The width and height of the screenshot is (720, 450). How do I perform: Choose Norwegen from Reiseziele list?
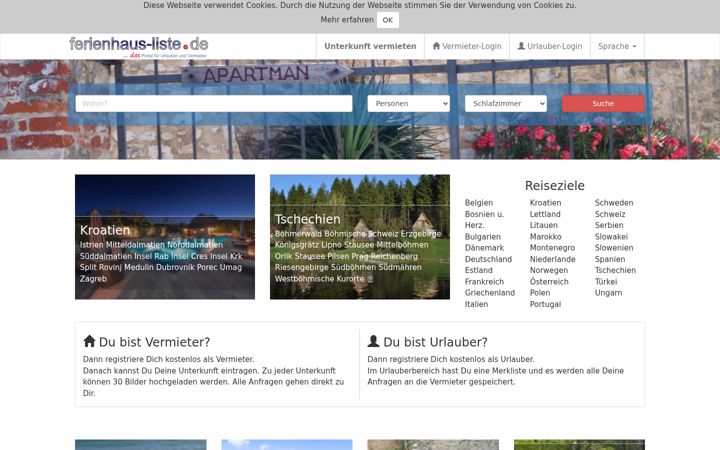[x=549, y=270]
